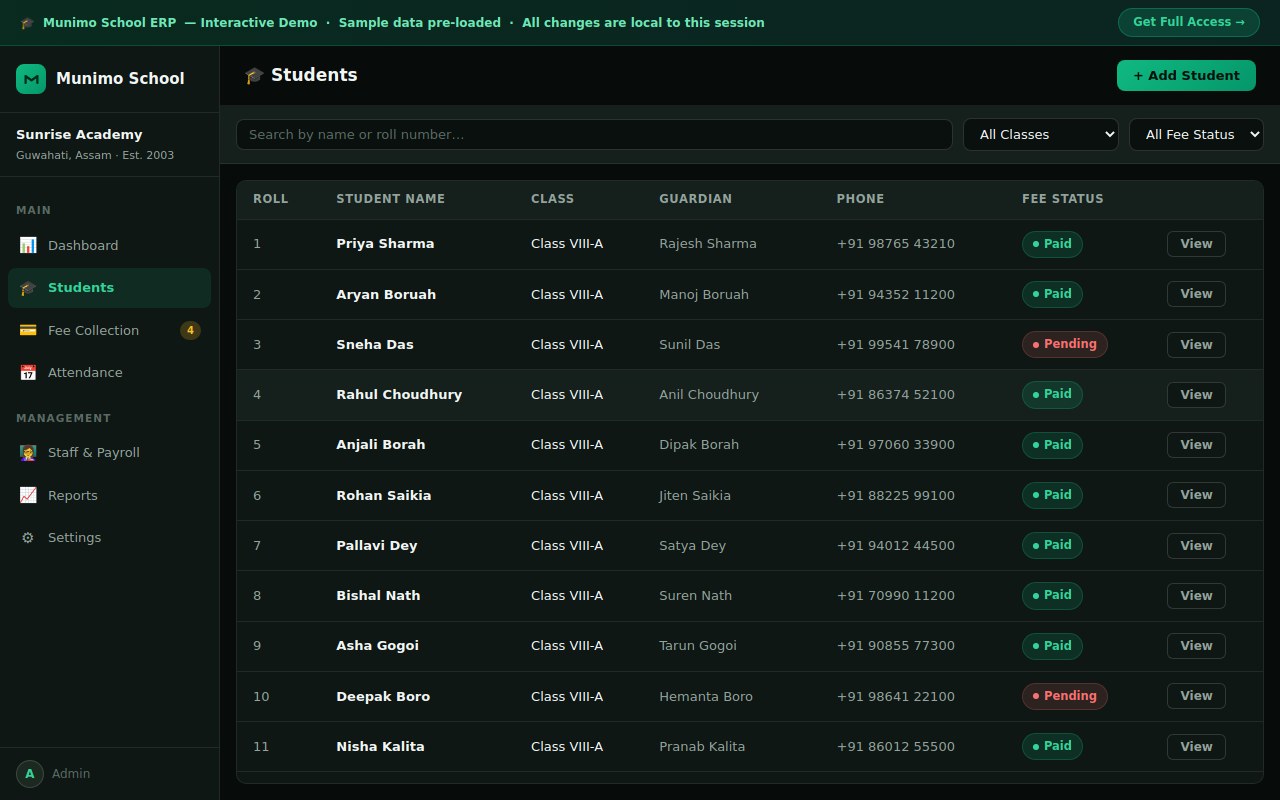The width and height of the screenshot is (1280, 800).
Task: Click the Add Student button
Action: point(1186,75)
